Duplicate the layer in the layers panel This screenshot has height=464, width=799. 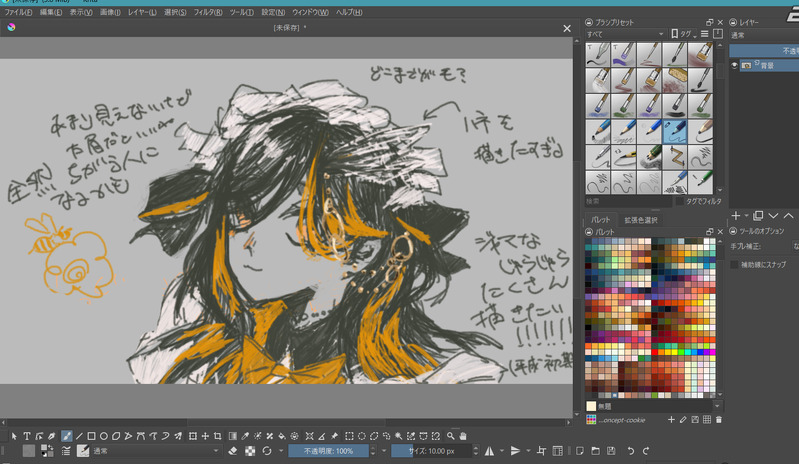tap(758, 216)
